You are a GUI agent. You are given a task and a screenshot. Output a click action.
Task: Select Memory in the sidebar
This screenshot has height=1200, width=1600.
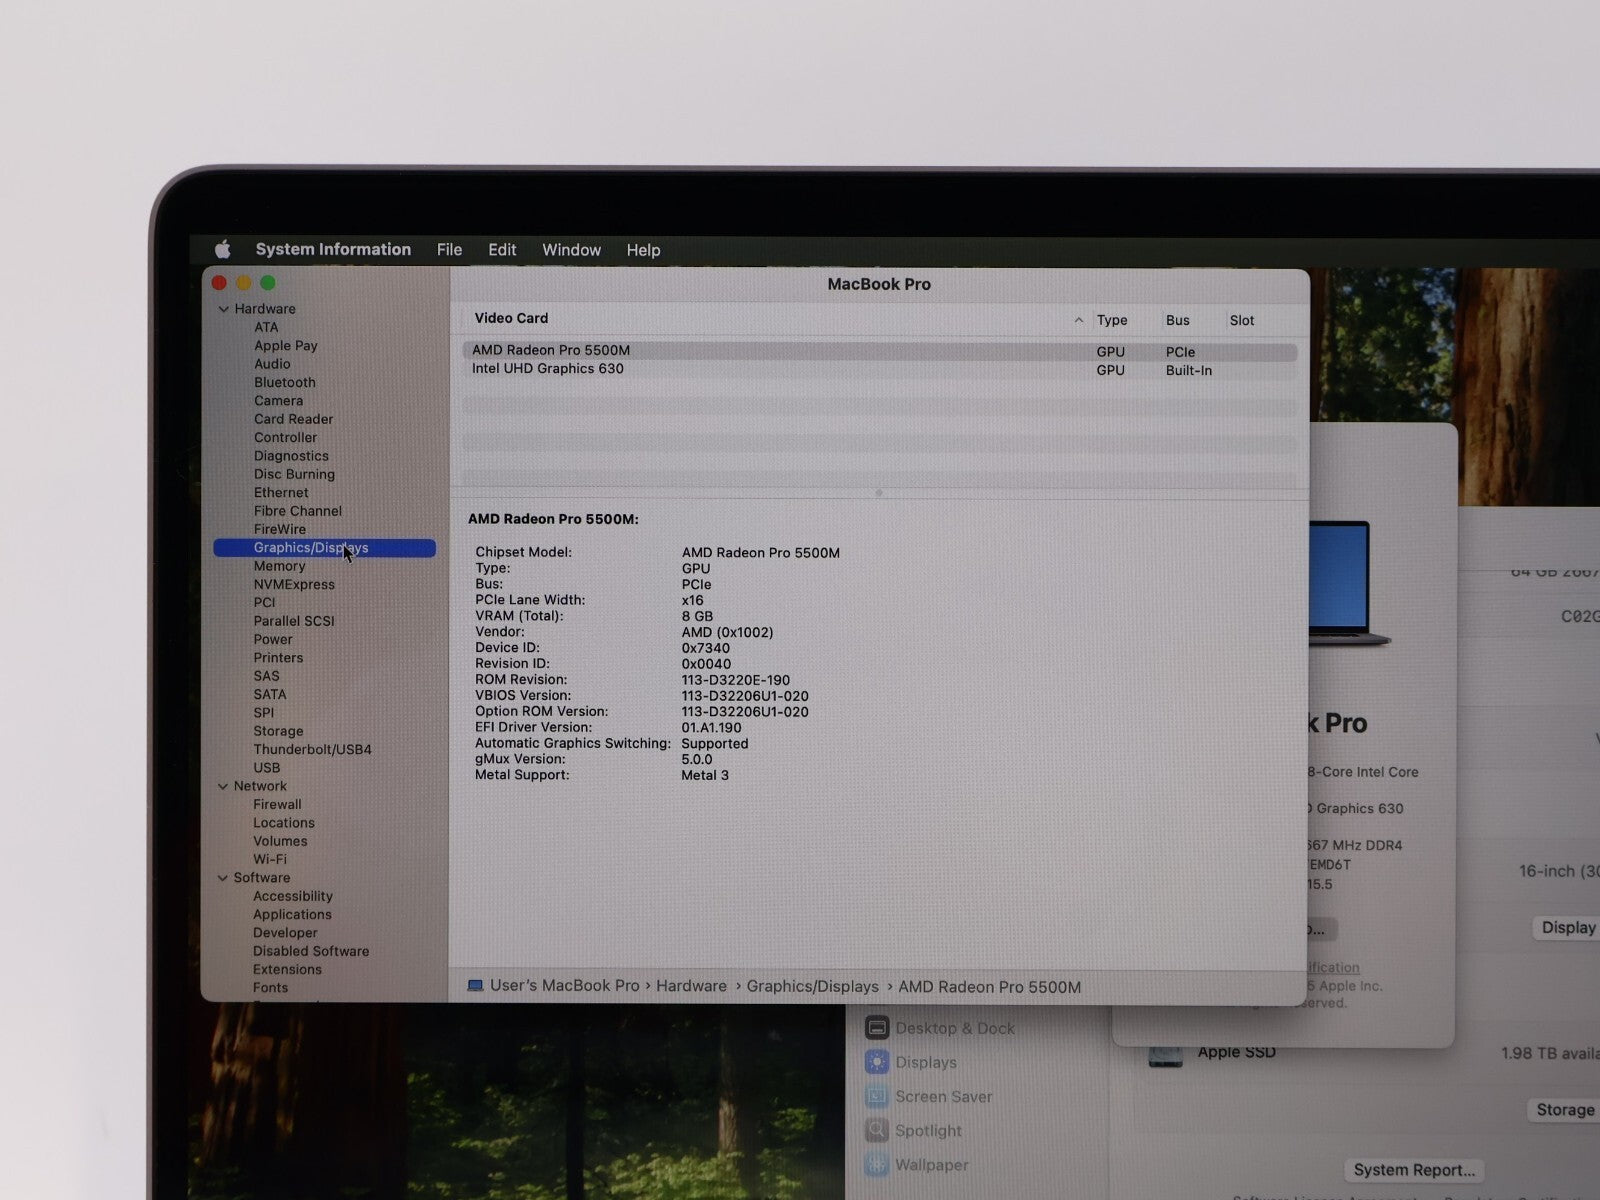[x=279, y=566]
